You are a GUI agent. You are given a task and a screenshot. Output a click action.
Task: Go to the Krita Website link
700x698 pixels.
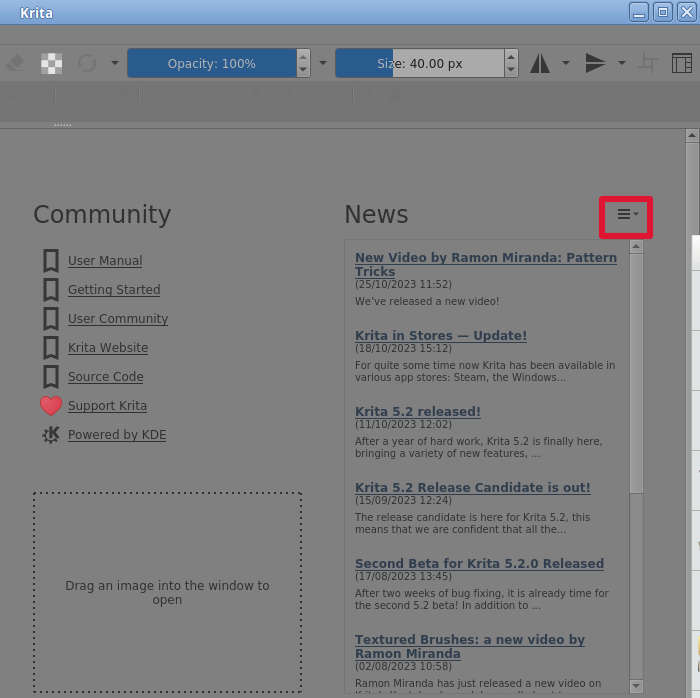108,348
